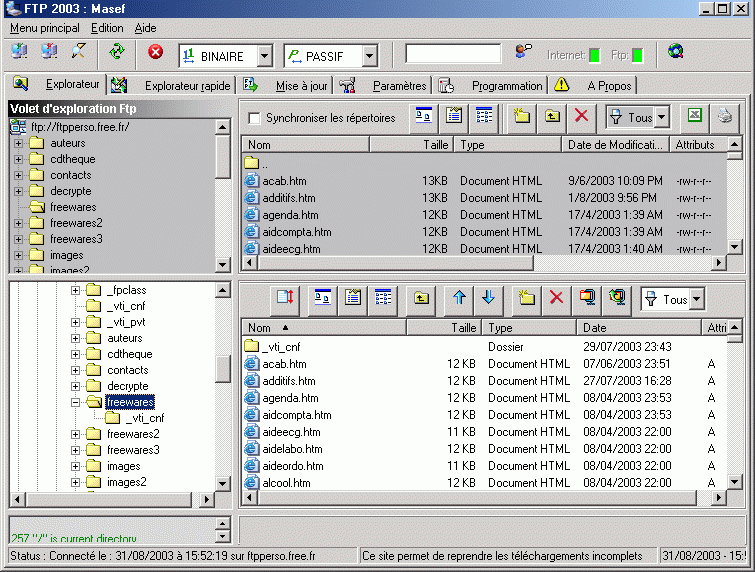Open the Tous filter dropdown in FTP pane
The width and height of the screenshot is (755, 572).
662,117
